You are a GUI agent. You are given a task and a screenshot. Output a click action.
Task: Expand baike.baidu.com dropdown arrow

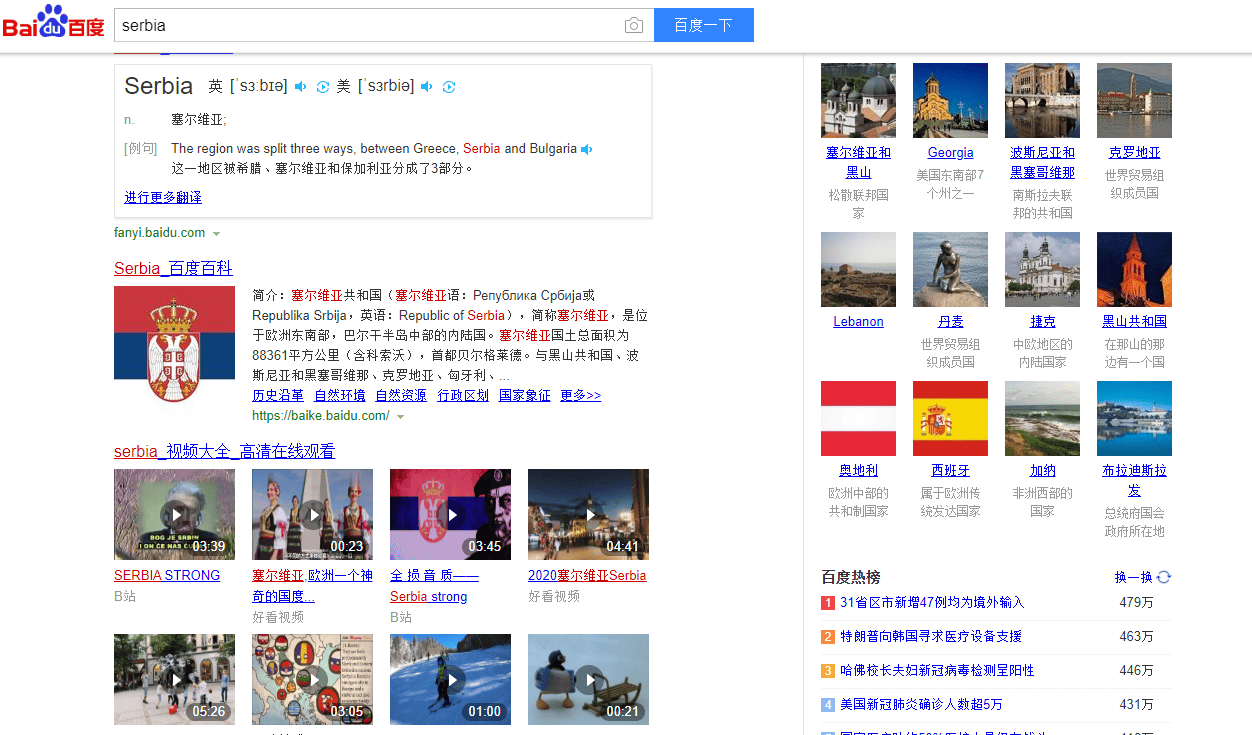click(400, 416)
